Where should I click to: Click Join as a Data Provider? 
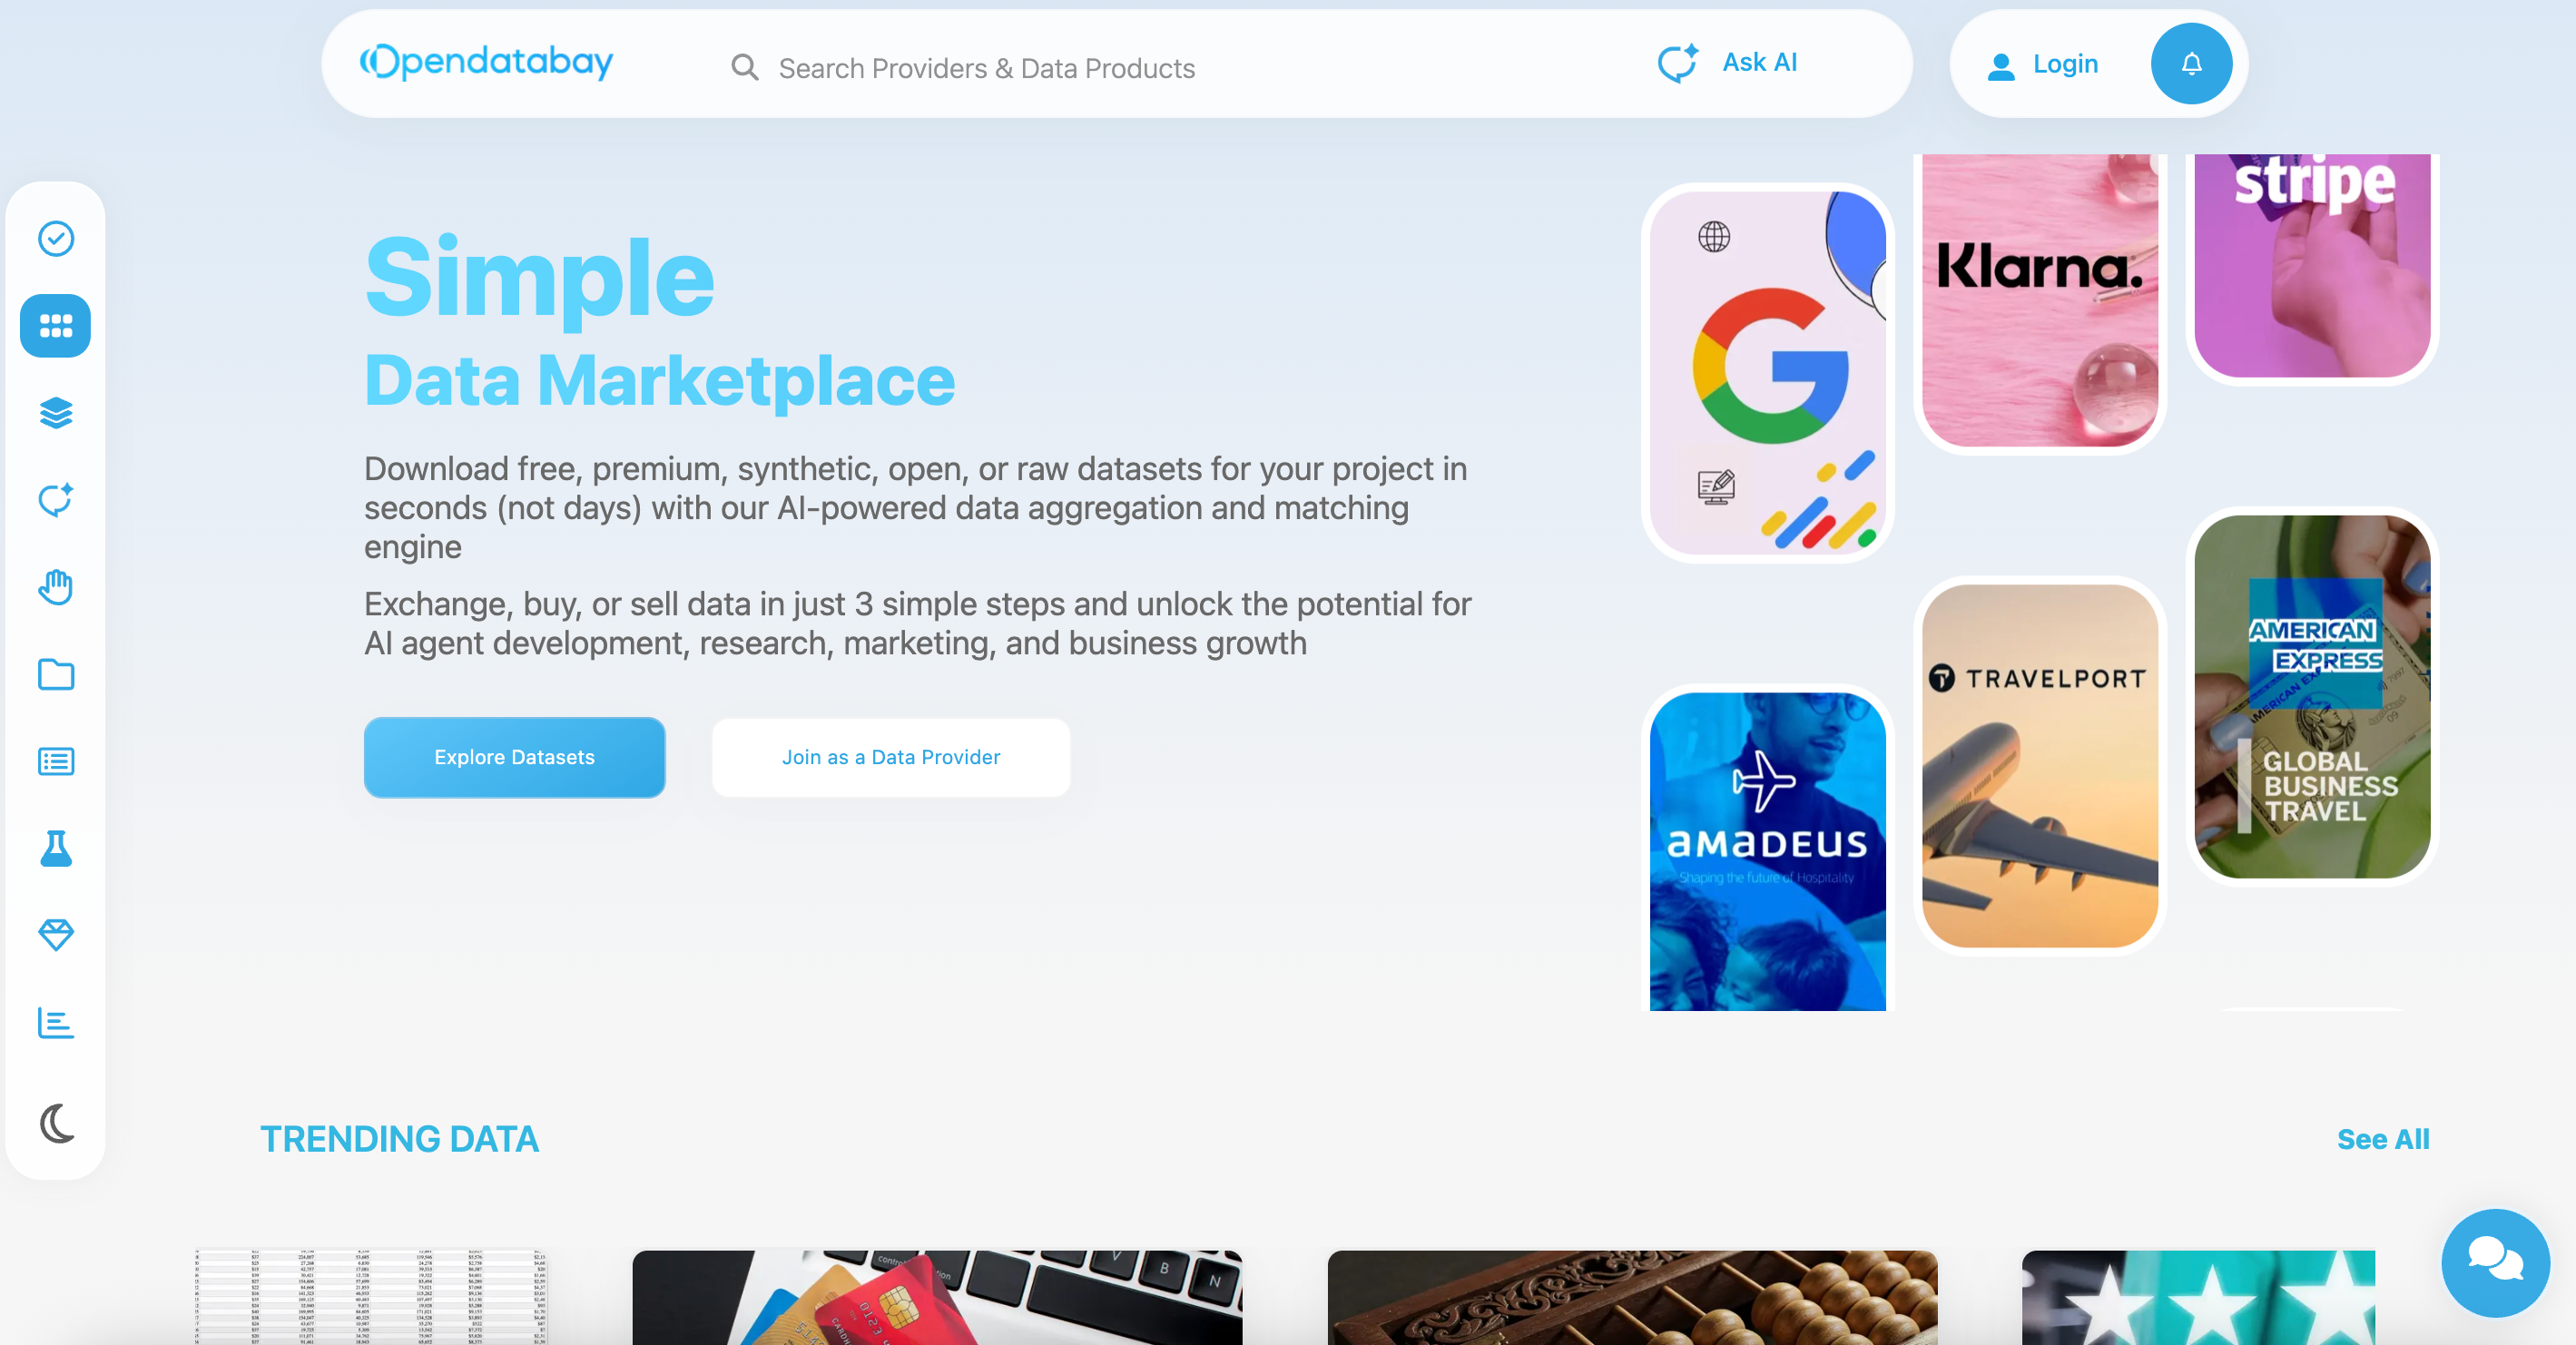coord(891,757)
